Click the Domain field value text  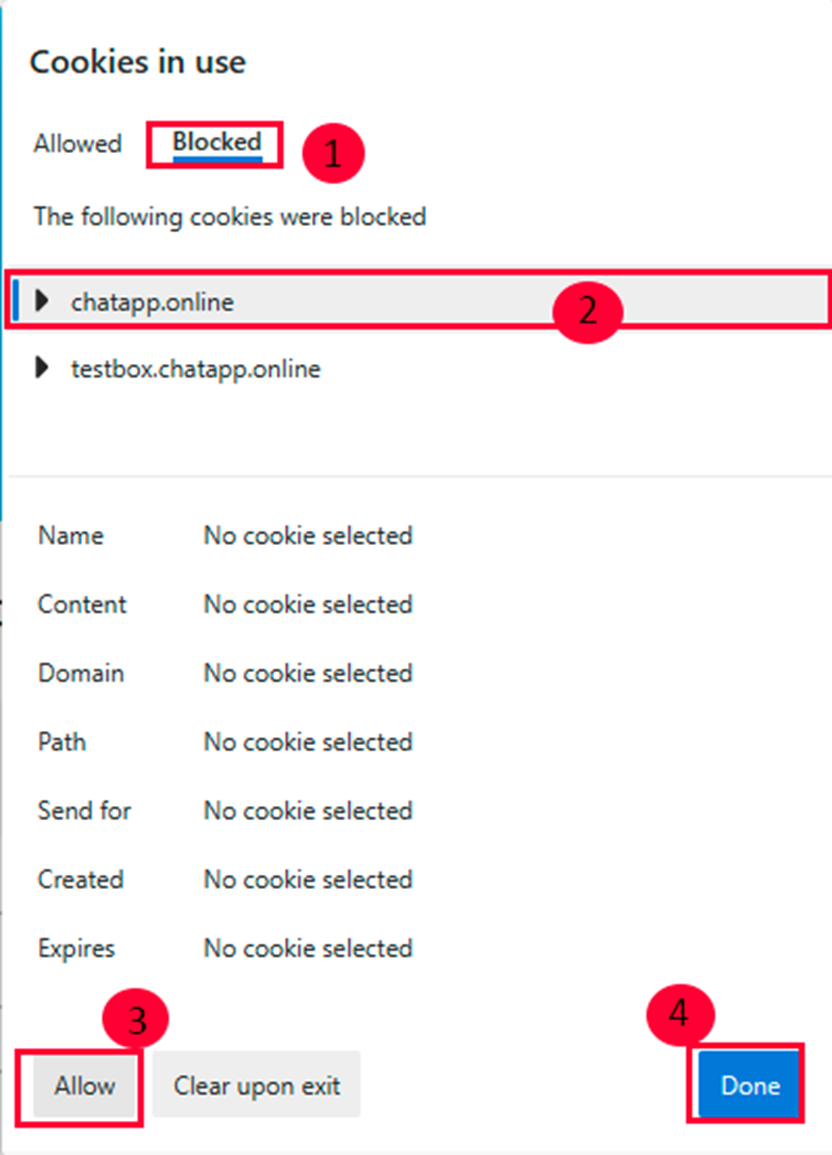308,673
